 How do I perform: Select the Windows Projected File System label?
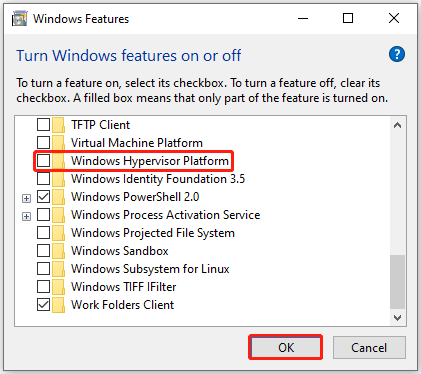click(x=153, y=233)
